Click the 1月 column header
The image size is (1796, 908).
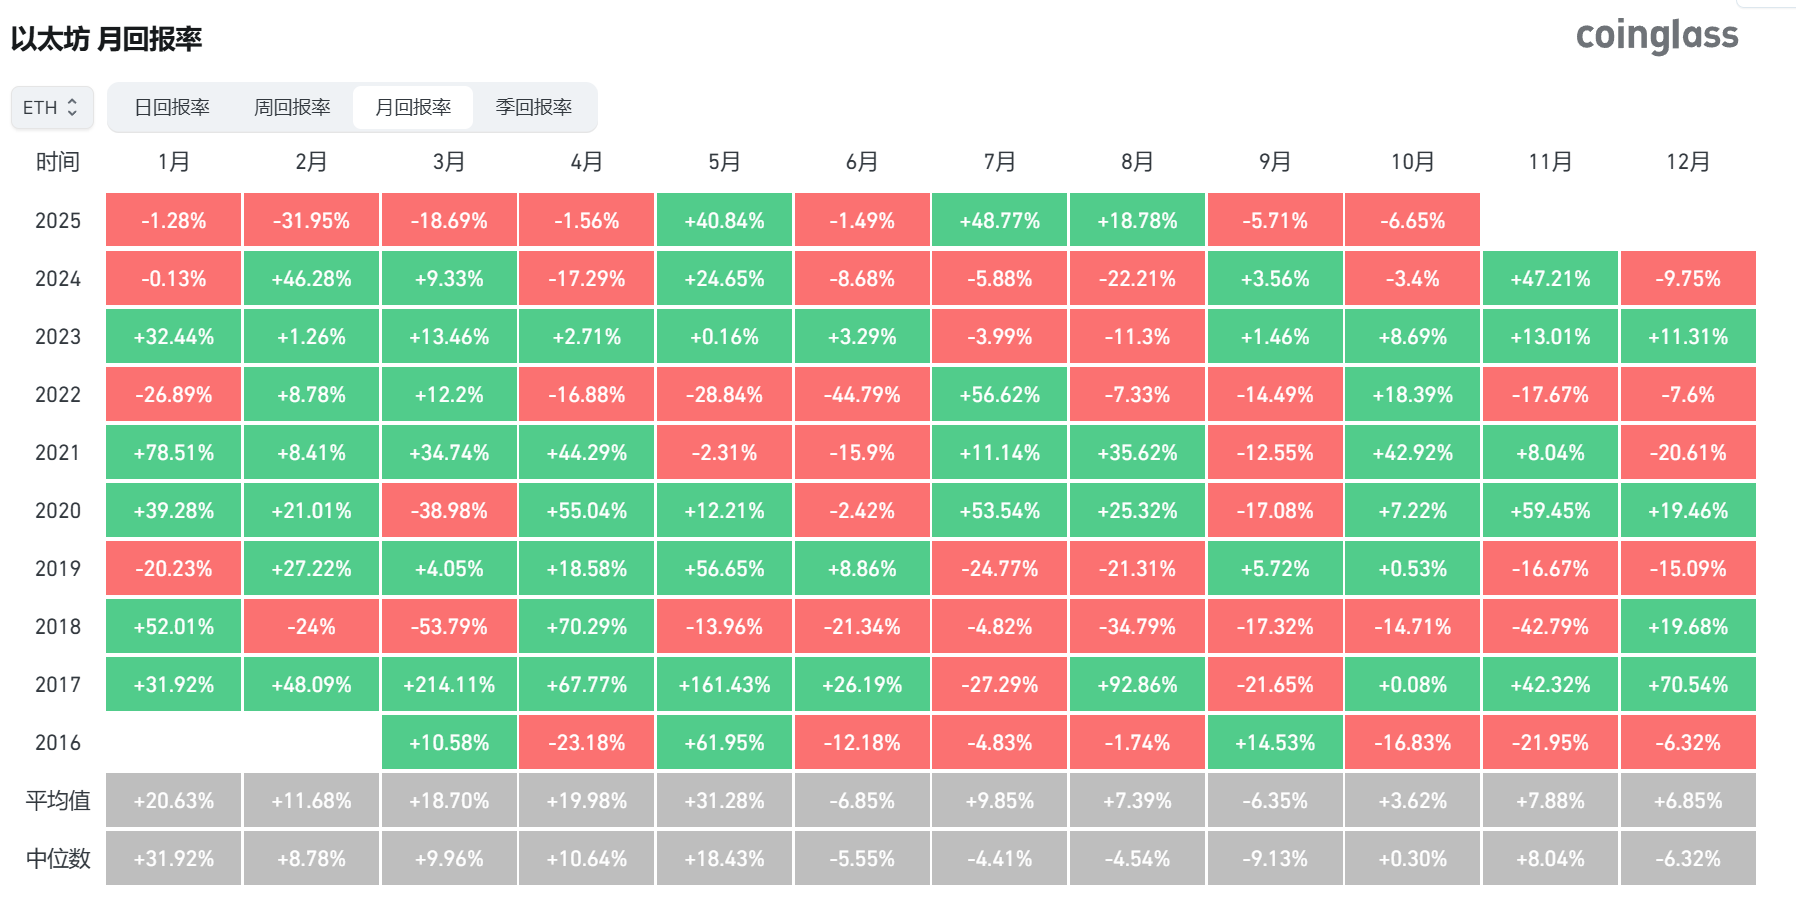[x=174, y=162]
